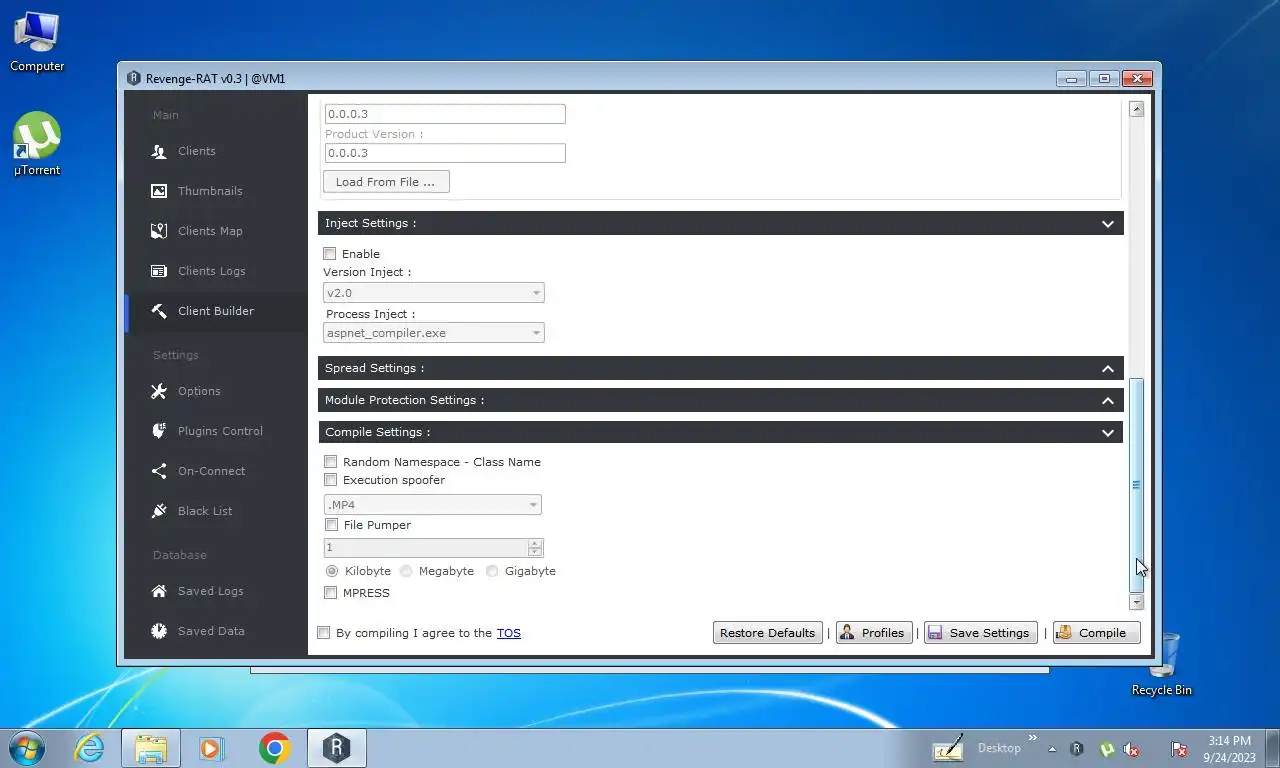
Task: Click the scrollbar up arrow
Action: tap(1136, 109)
